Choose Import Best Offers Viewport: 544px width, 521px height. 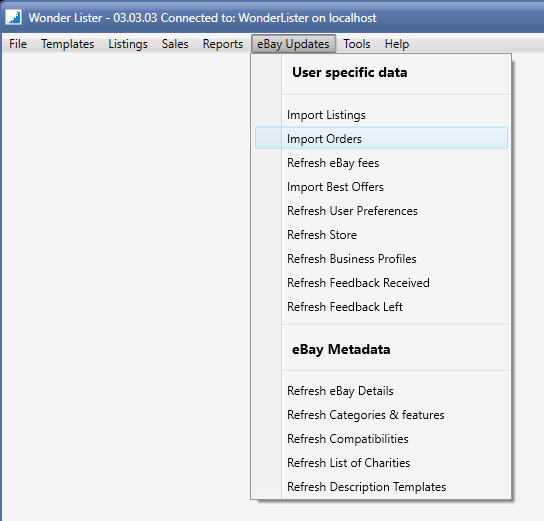coord(381,187)
